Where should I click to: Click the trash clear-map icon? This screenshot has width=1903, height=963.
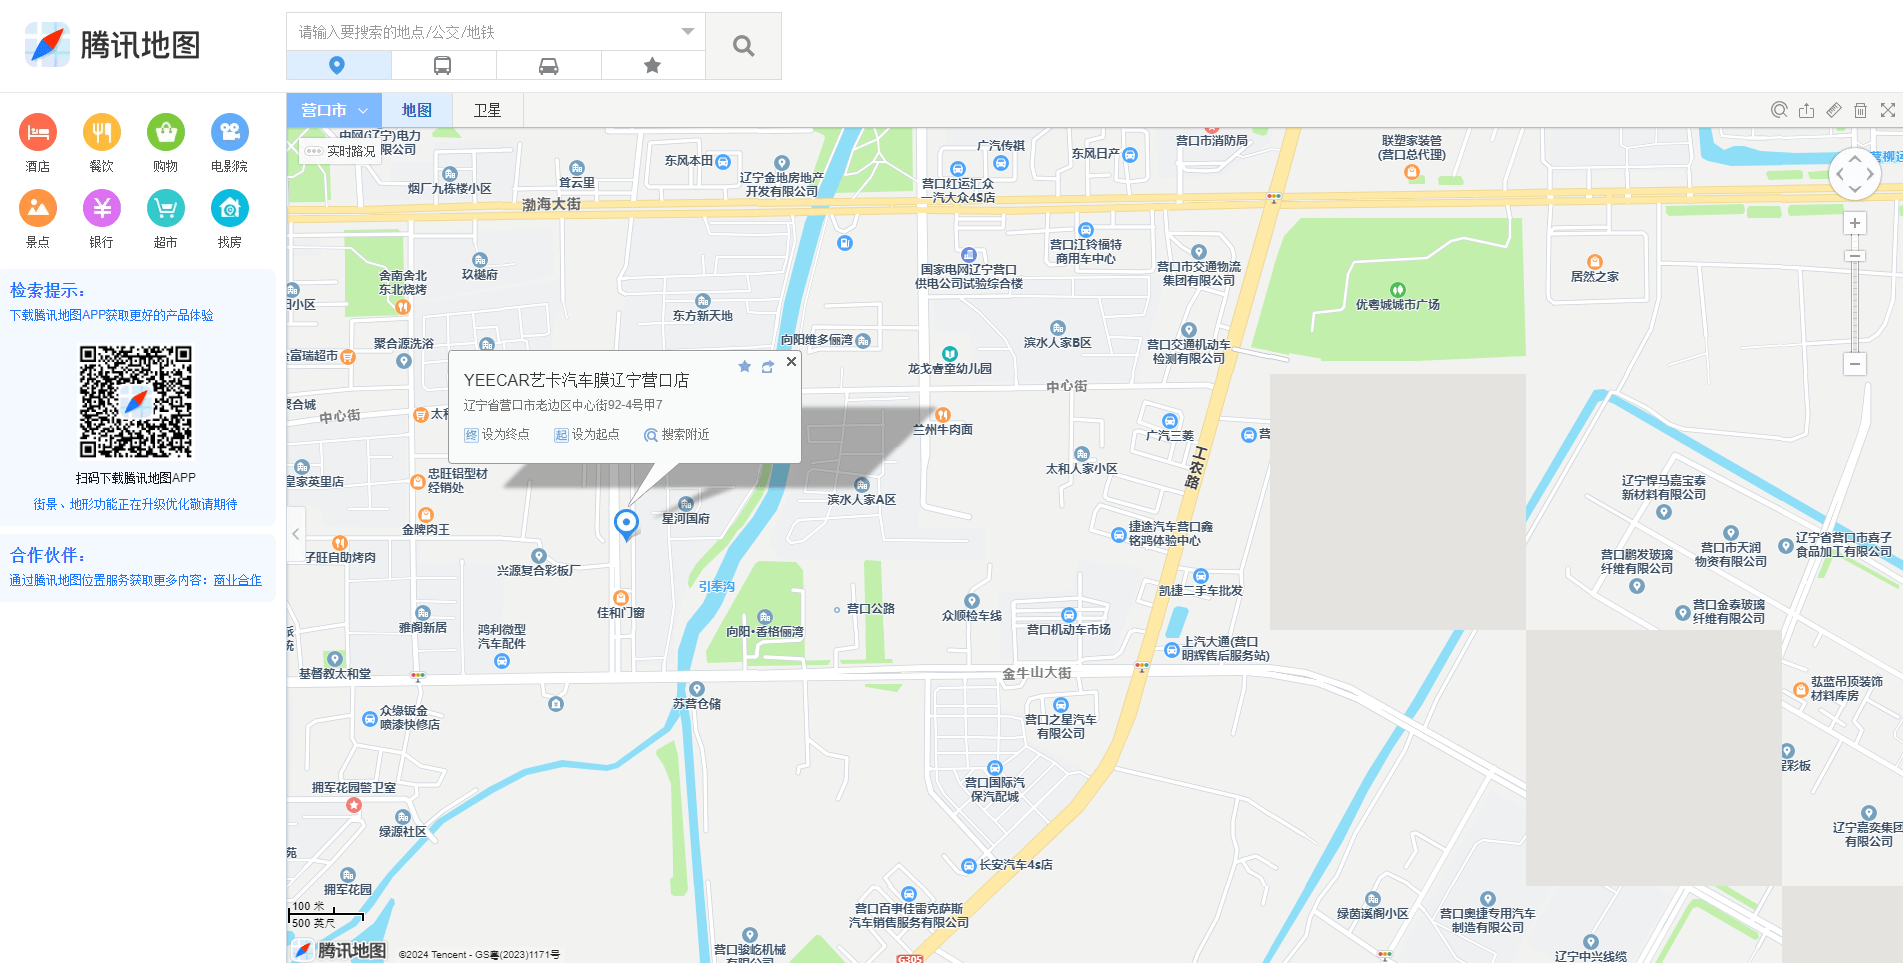[1860, 110]
